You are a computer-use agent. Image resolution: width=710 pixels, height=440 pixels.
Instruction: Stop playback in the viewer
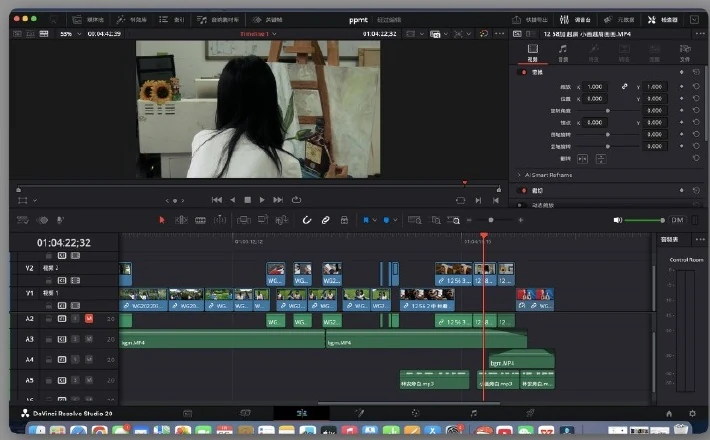pyautogui.click(x=247, y=200)
